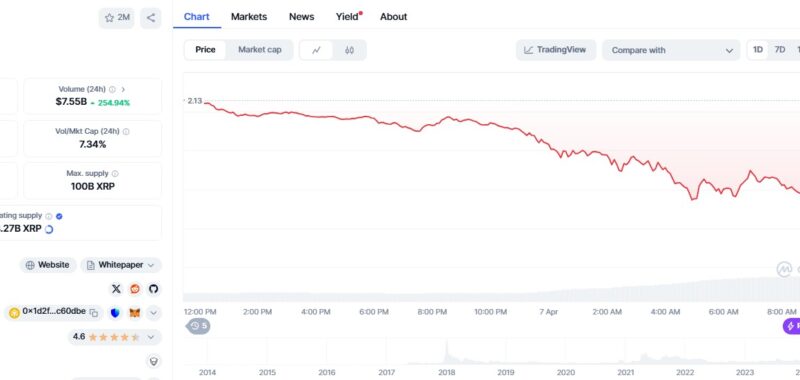Switch to line chart view icon
Screen dimensions: 800x380
(x=316, y=50)
